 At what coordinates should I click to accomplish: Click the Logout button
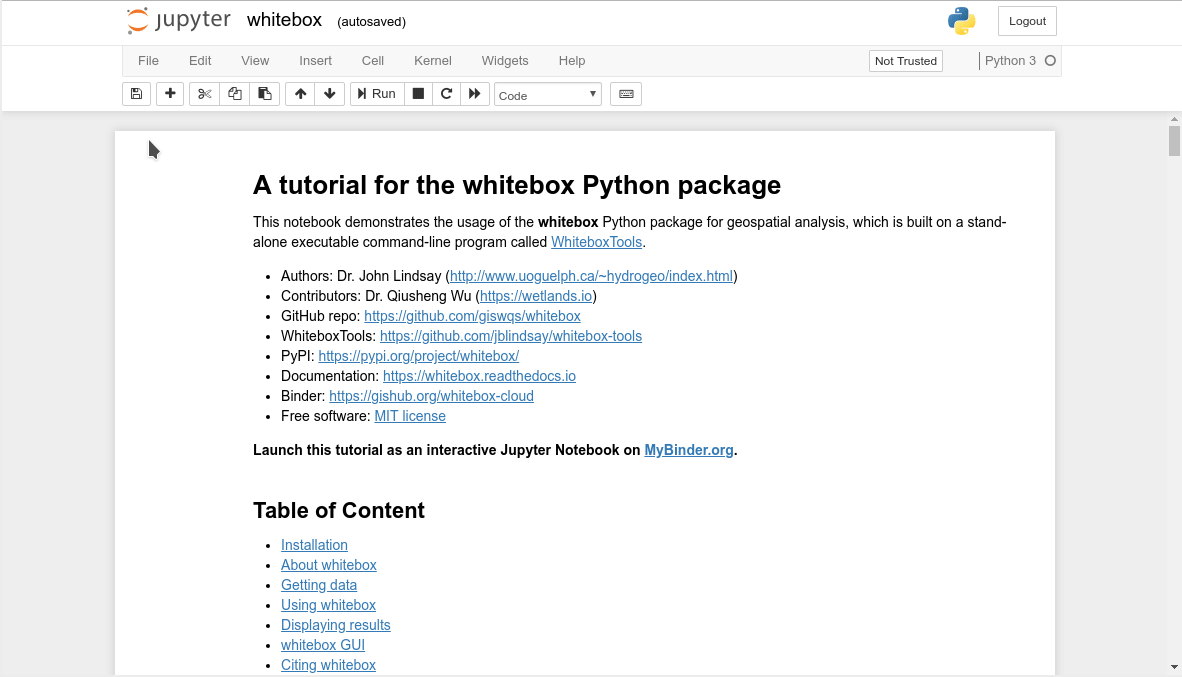(1027, 21)
